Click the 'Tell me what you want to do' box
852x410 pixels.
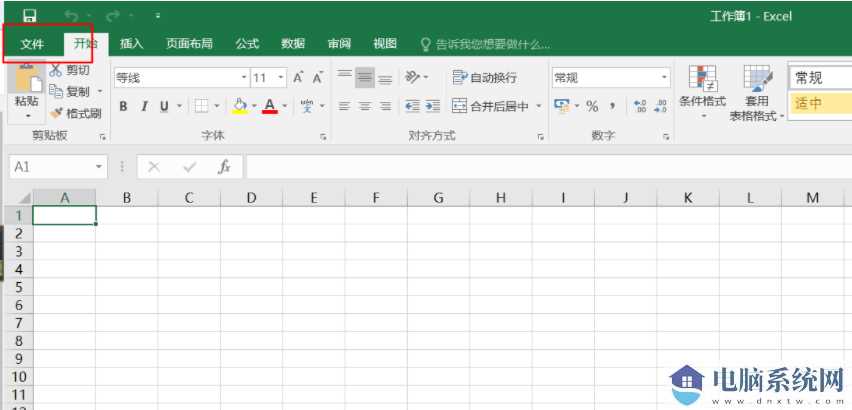pyautogui.click(x=487, y=44)
